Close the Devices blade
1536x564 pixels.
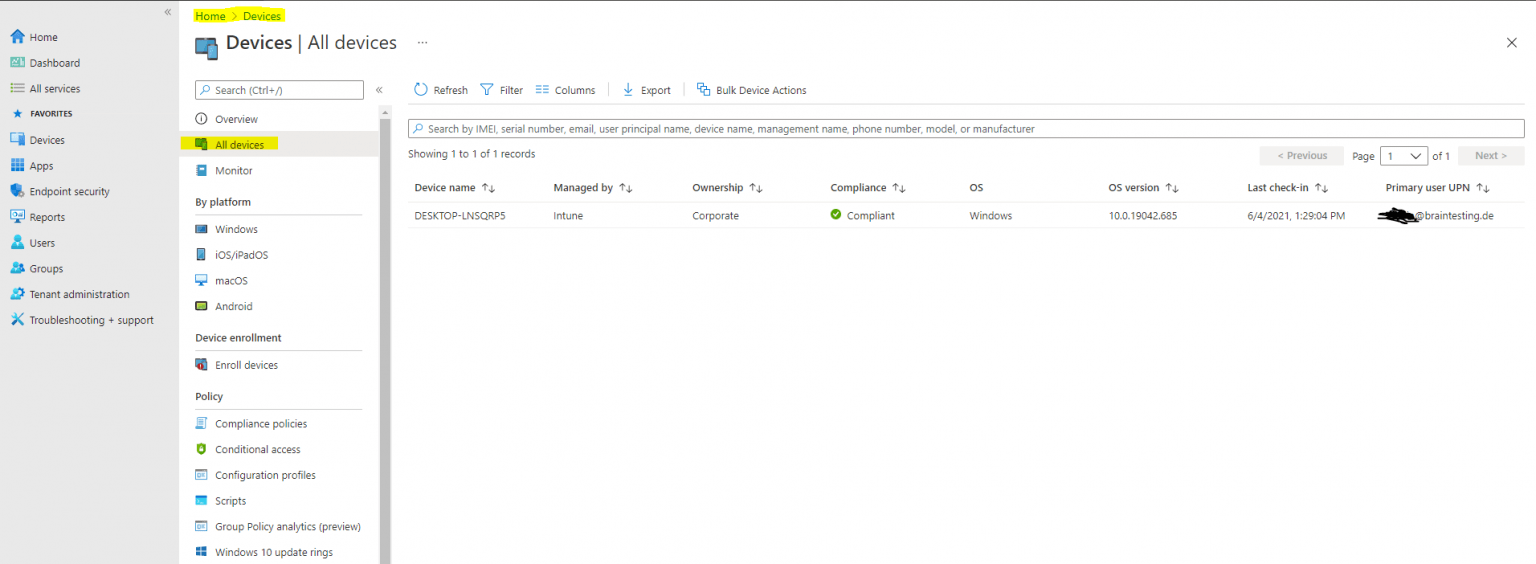(1512, 43)
